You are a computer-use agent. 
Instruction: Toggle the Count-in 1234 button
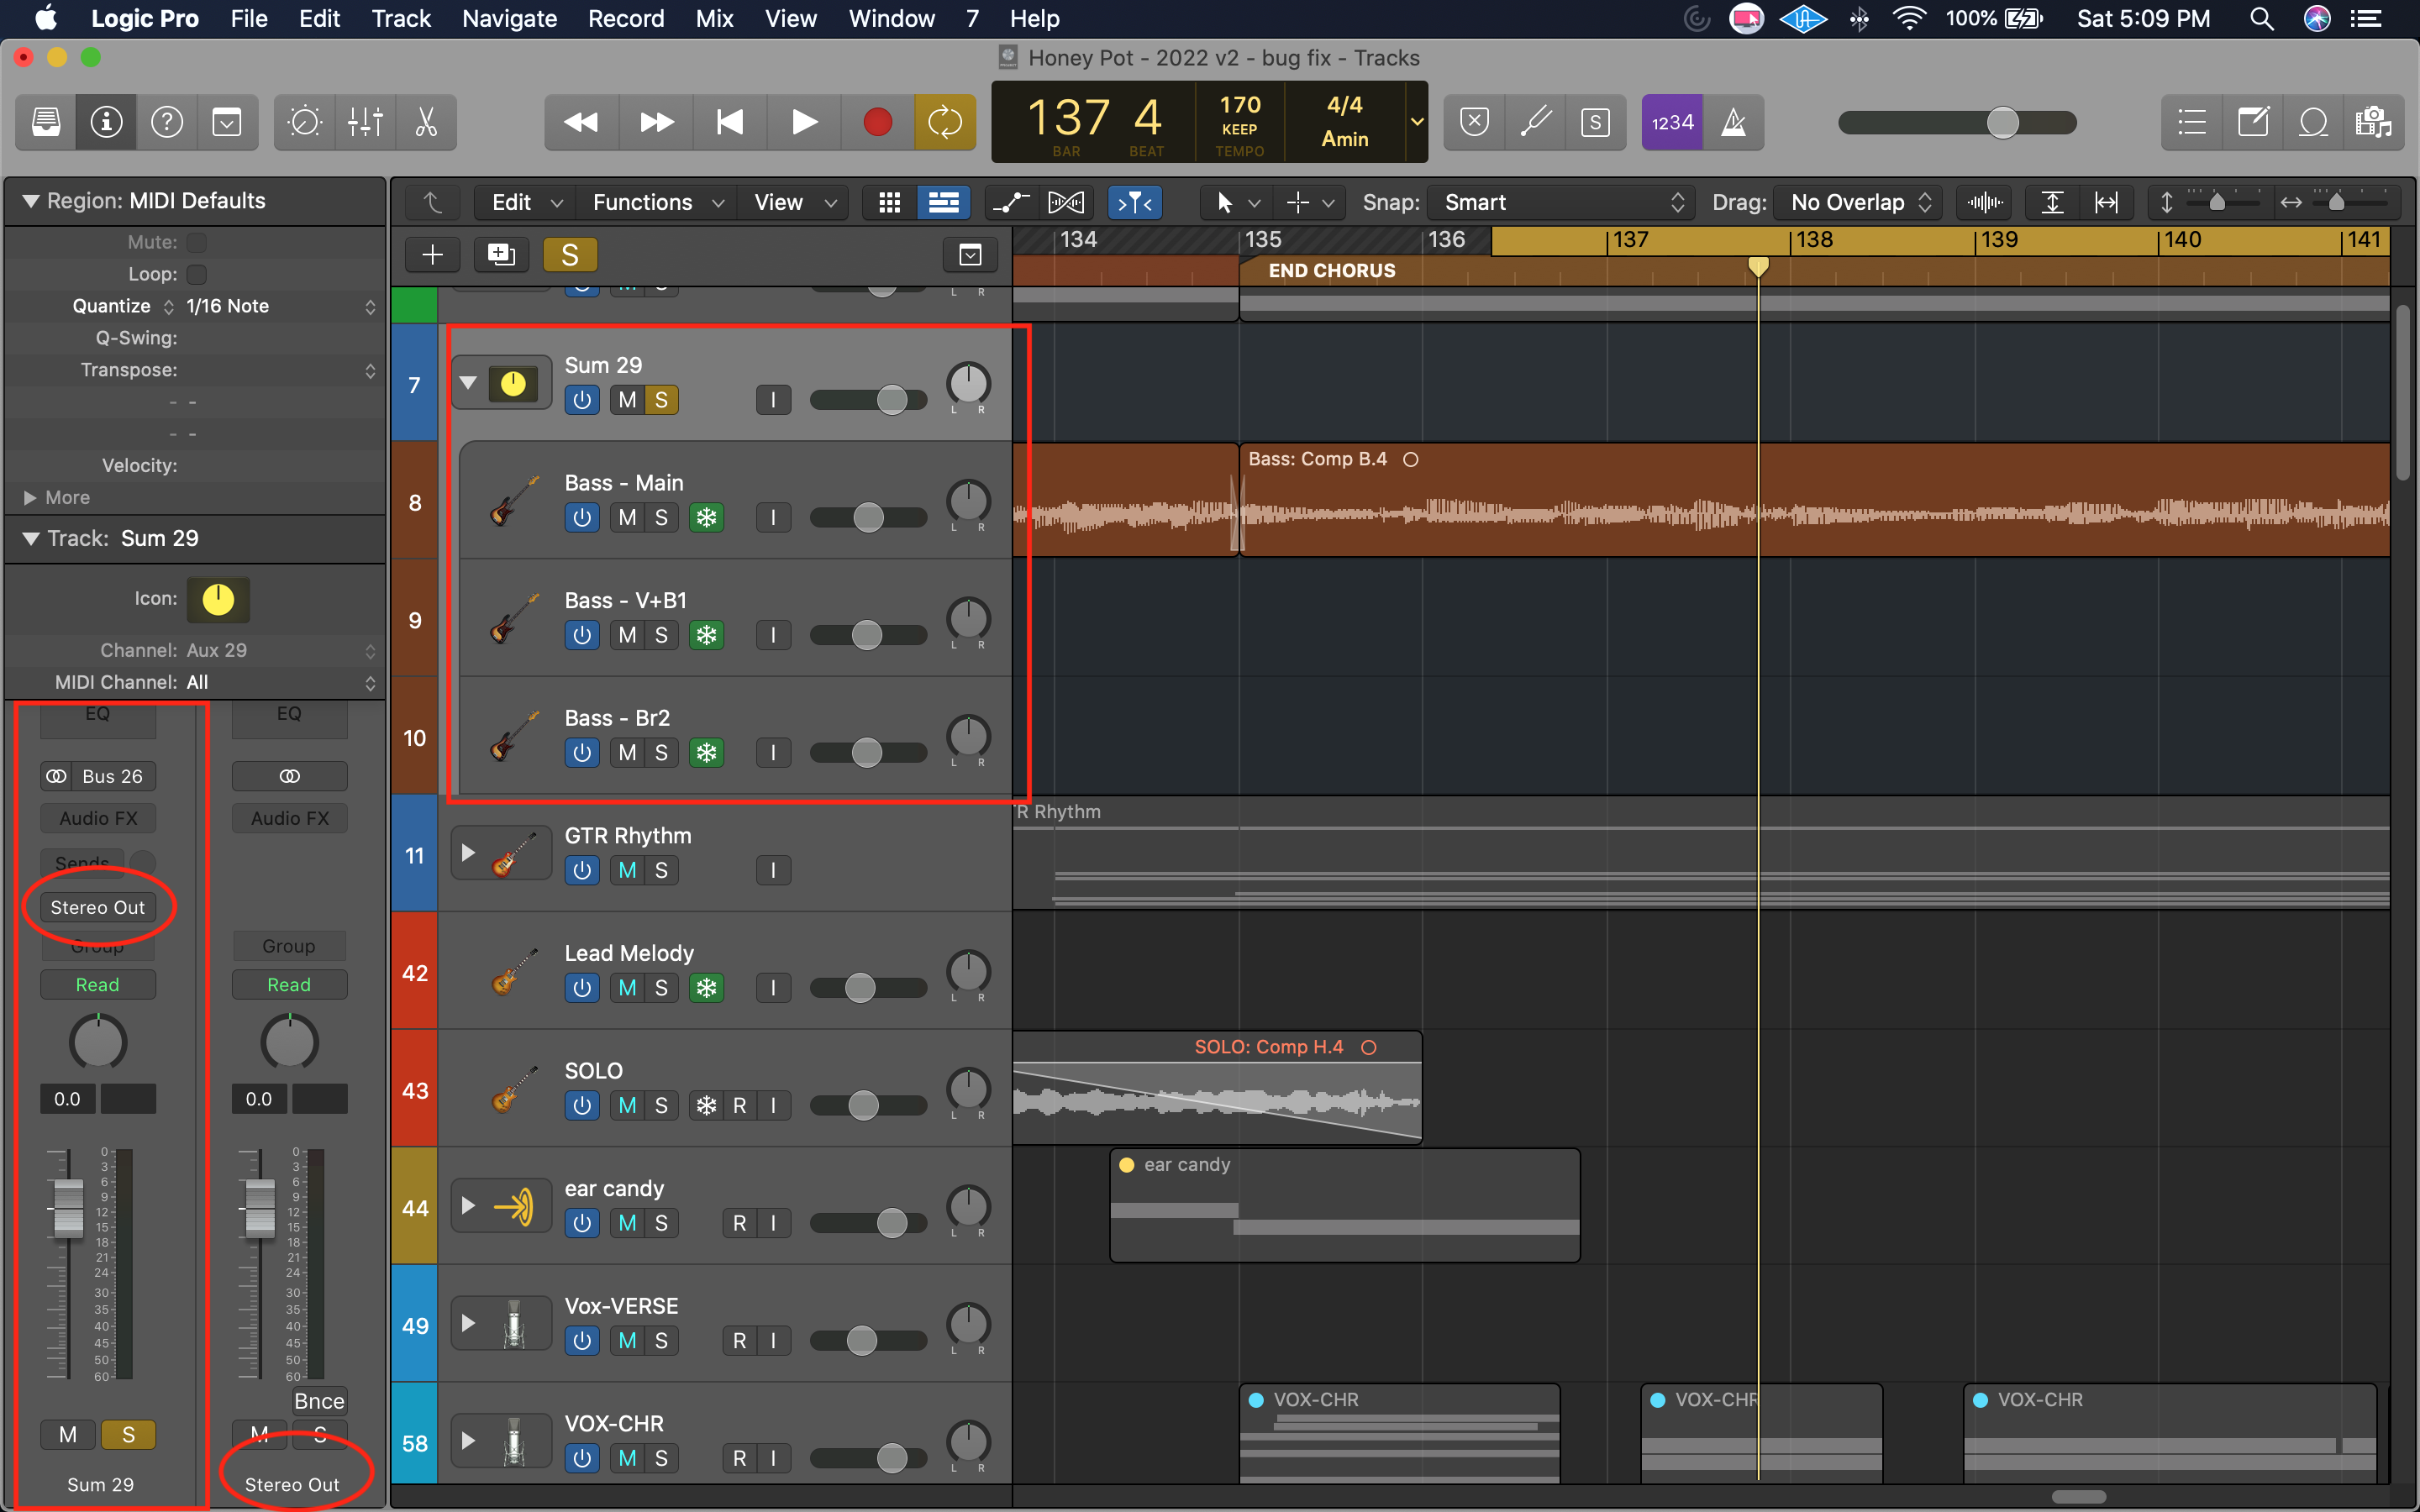[1672, 122]
